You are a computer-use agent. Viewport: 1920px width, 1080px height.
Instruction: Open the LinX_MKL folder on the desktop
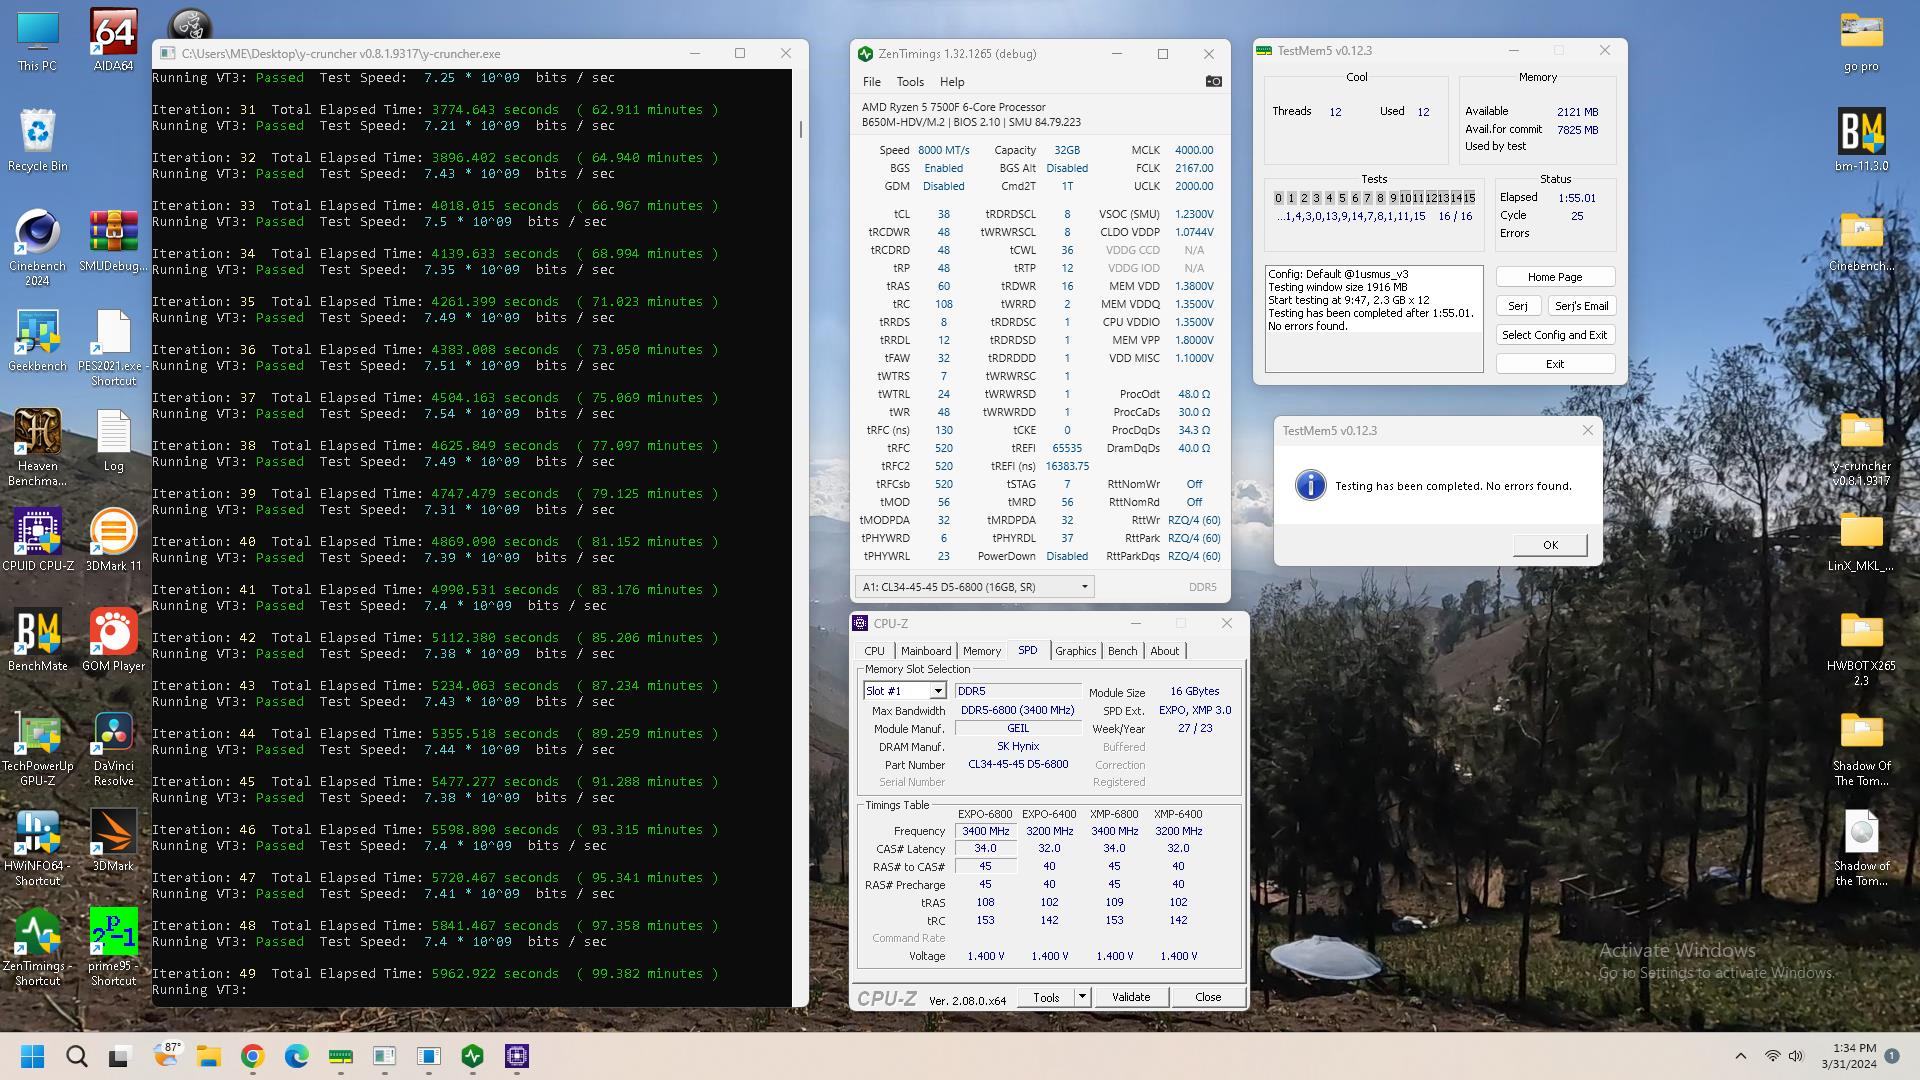point(1861,540)
